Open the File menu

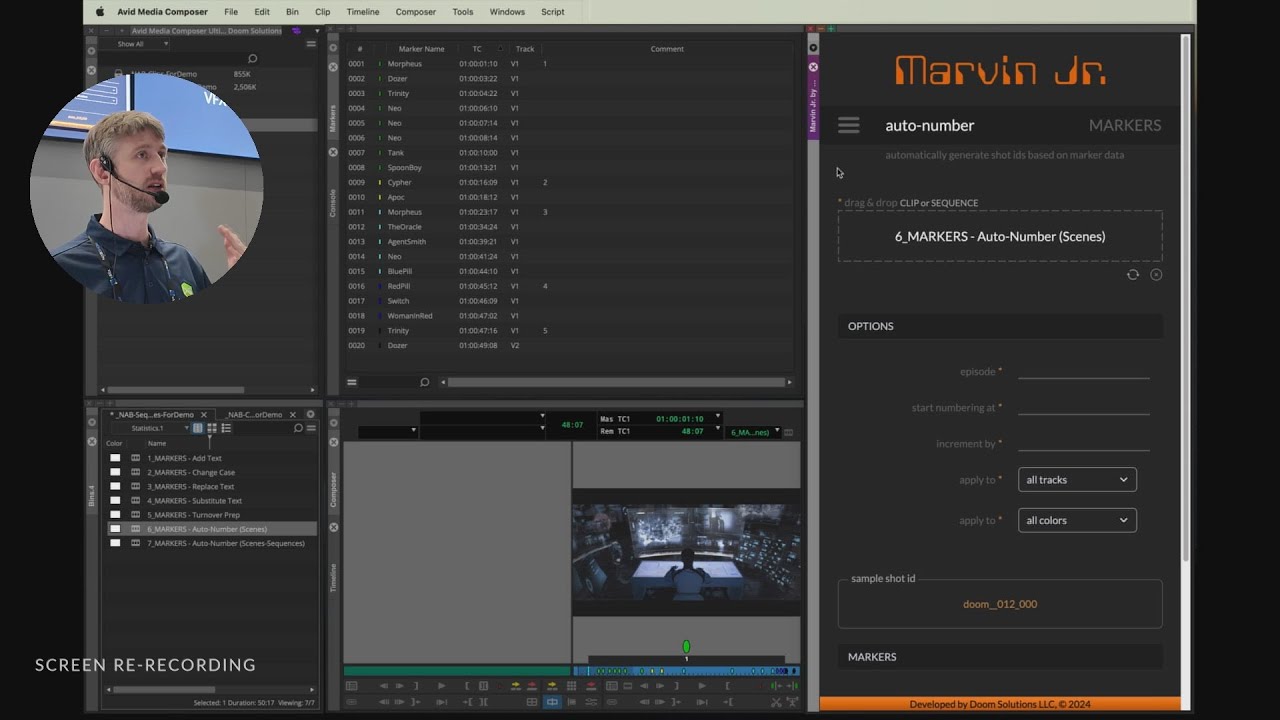click(231, 12)
